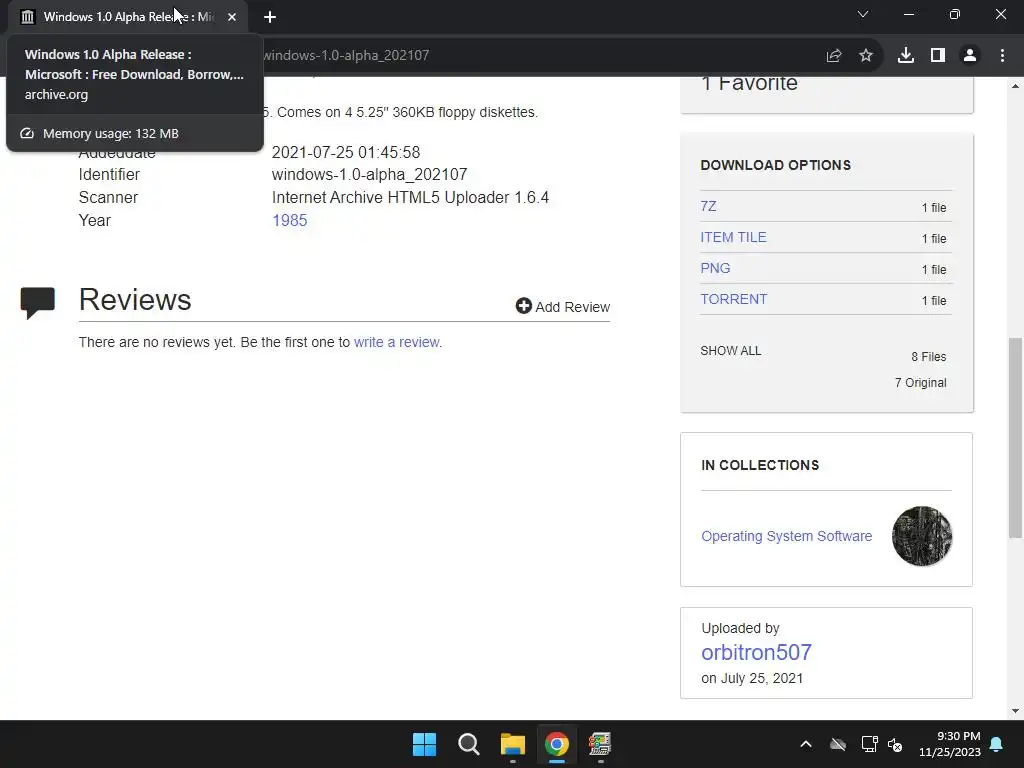Download the 7Z file option
Viewport: 1024px width, 768px height.
tap(709, 206)
